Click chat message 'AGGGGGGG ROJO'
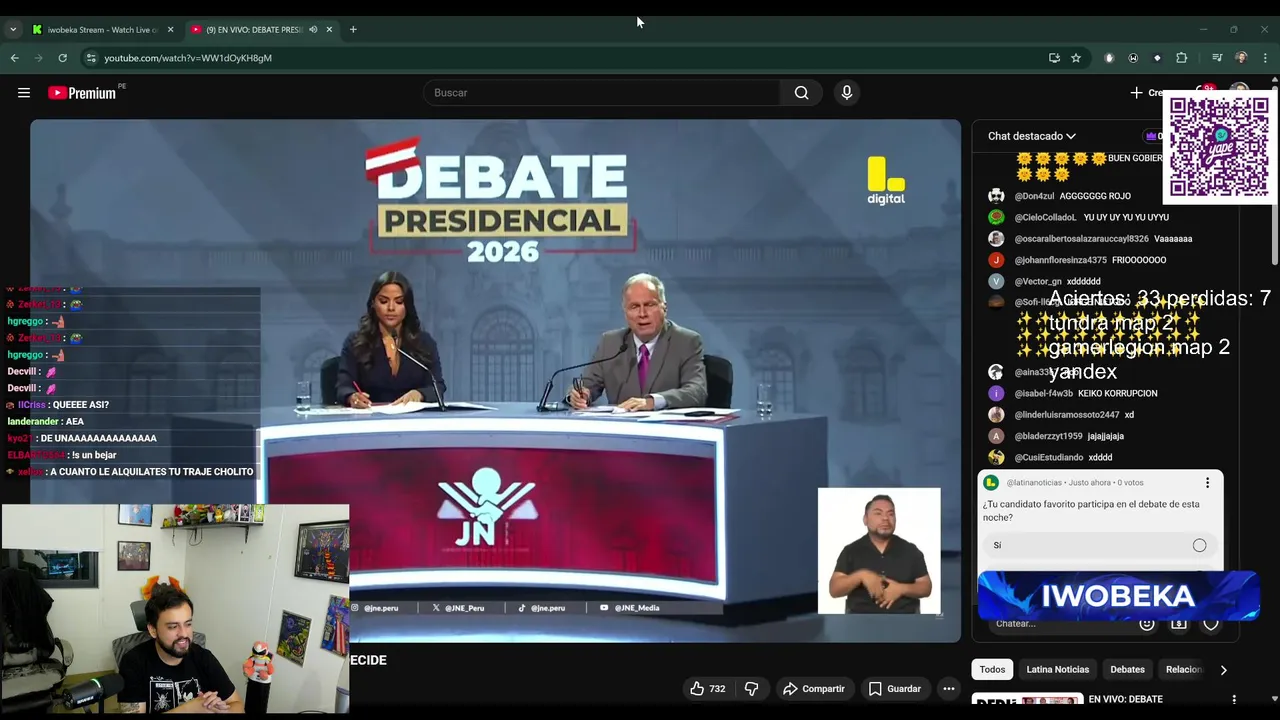This screenshot has height=720, width=1280. (1095, 196)
